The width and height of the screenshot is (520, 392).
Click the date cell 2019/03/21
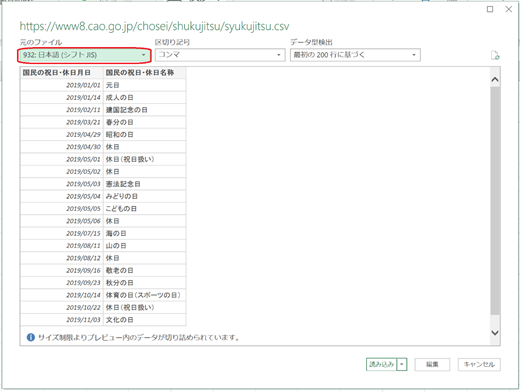coord(62,122)
